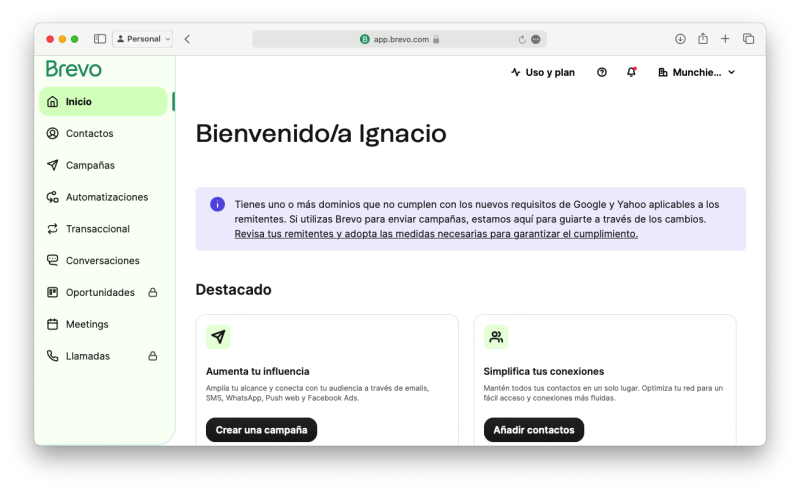Open the page options ellipsis in address bar
Screen dimensions: 800x491
536,39
